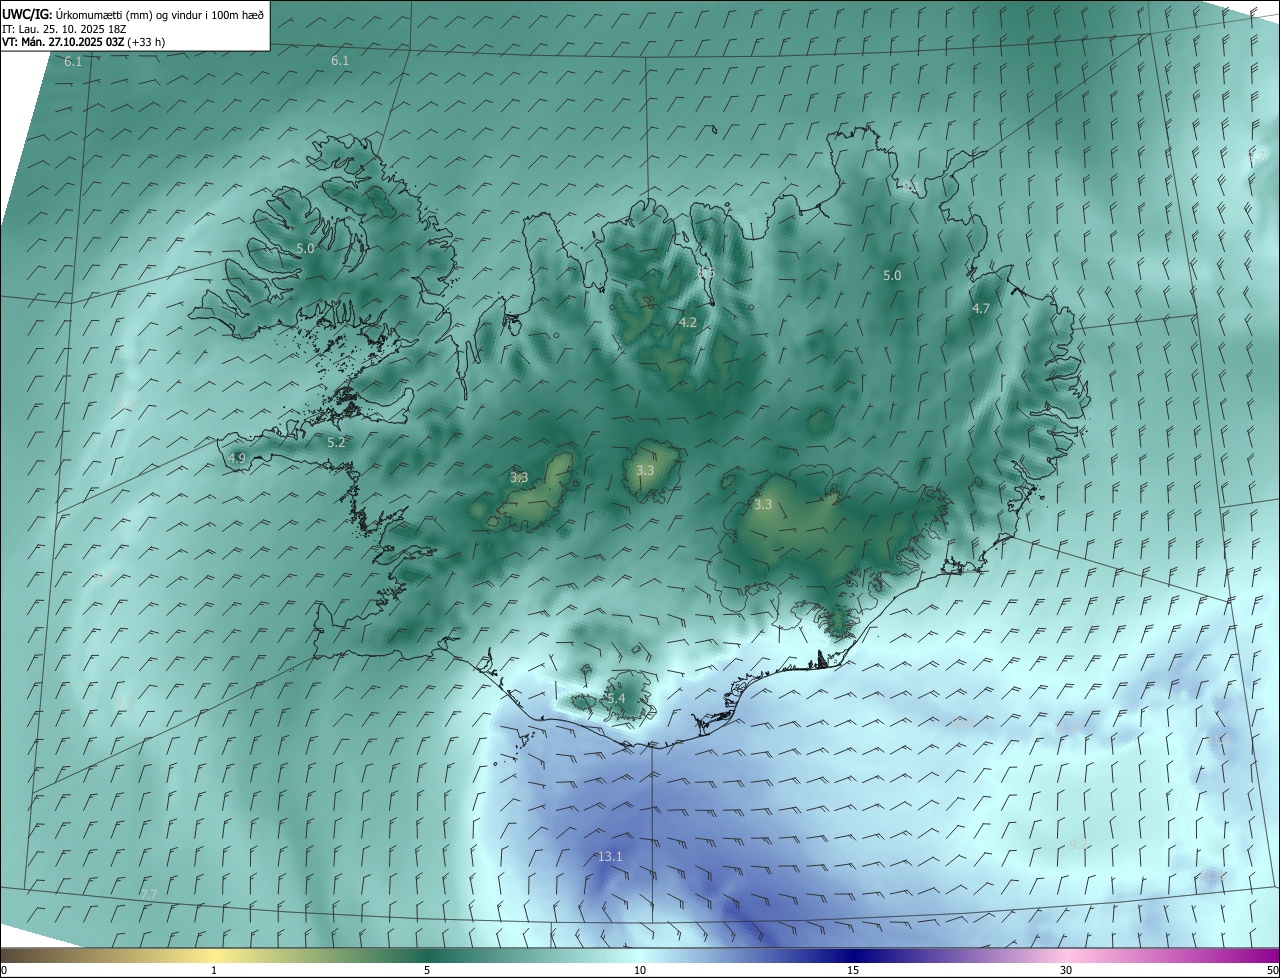Click the 15 tick on the color scale
Screen dimensions: 1280x978
[853, 971]
